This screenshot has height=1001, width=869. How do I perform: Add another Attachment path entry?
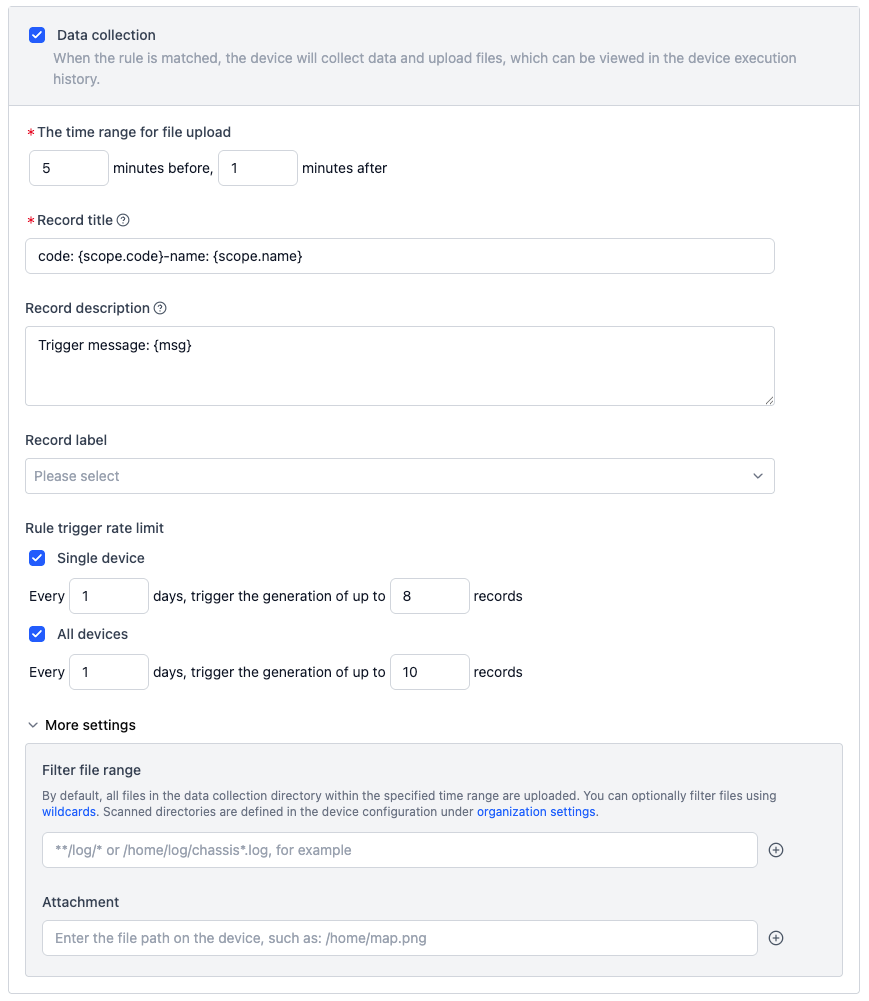tap(776, 938)
